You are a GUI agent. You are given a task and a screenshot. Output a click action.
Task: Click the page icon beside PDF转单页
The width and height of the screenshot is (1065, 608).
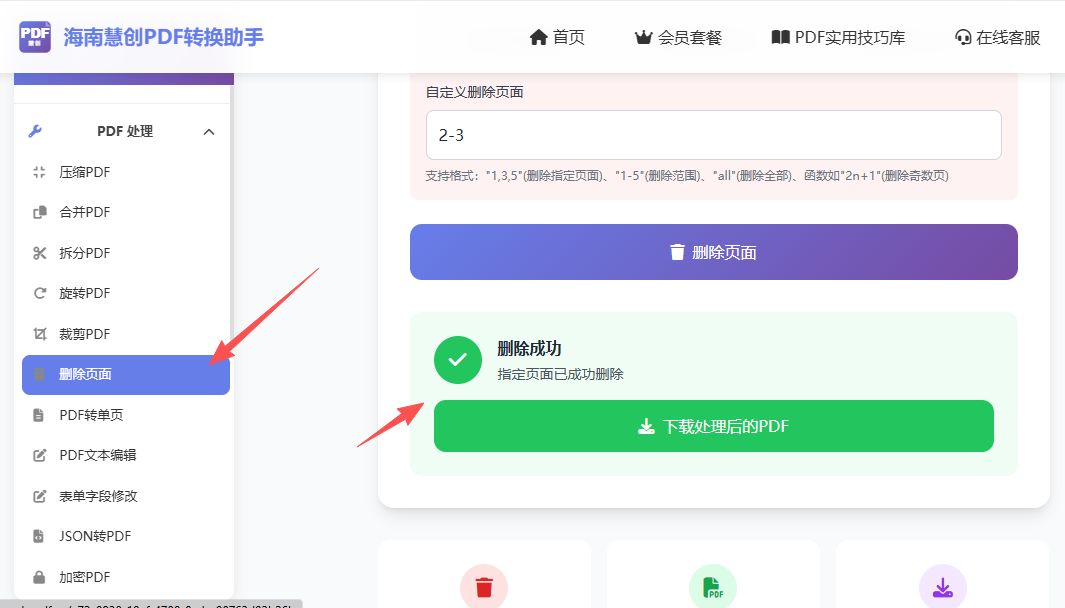coord(39,415)
